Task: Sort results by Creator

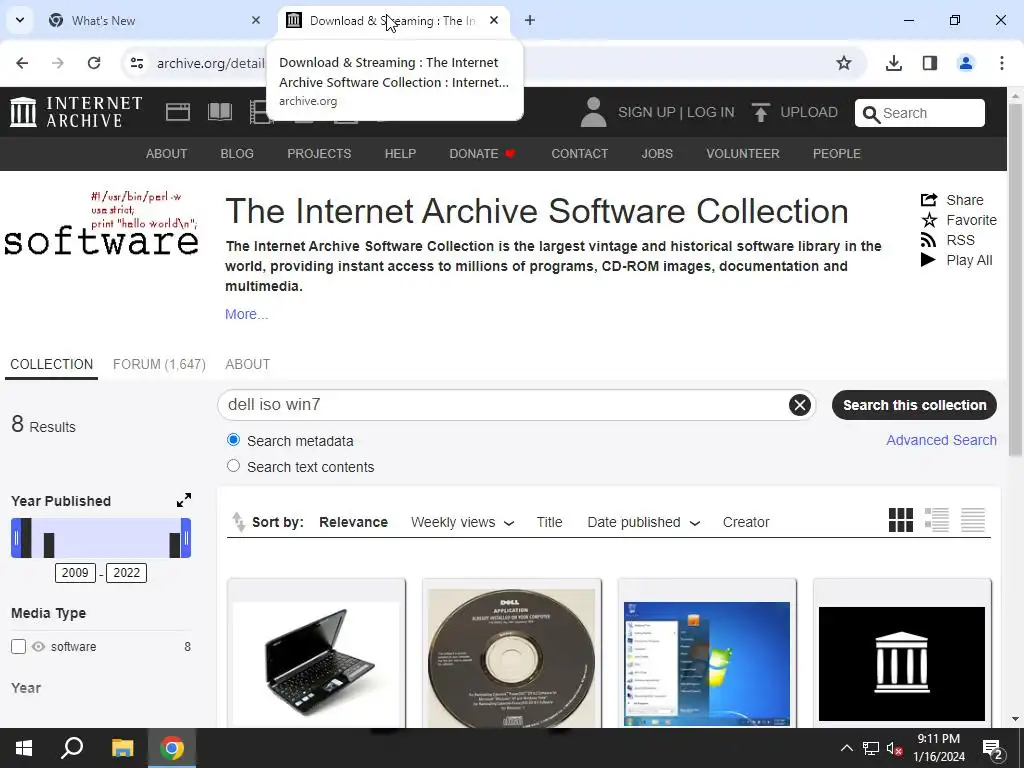Action: pos(746,522)
